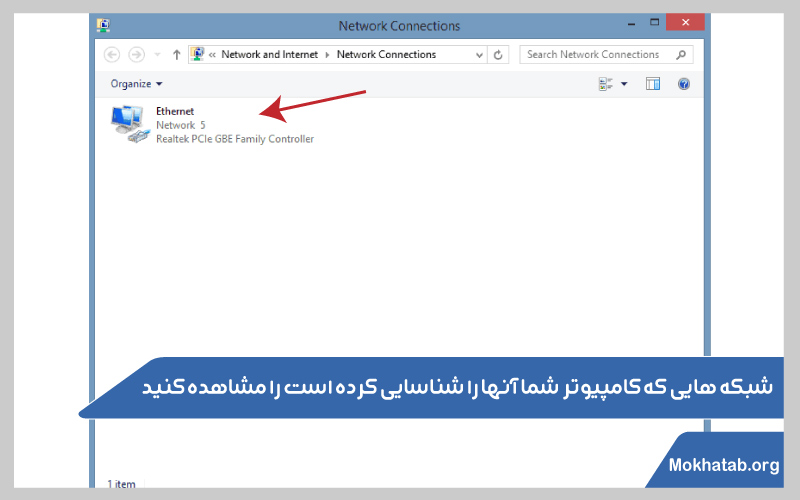Select the Ethernet connection name

pyautogui.click(x=175, y=111)
